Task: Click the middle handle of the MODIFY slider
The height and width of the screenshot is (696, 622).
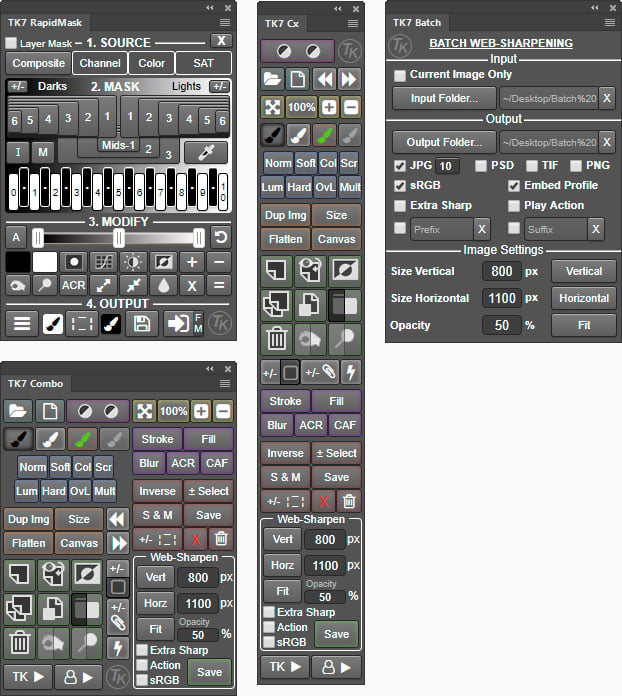Action: pos(119,238)
